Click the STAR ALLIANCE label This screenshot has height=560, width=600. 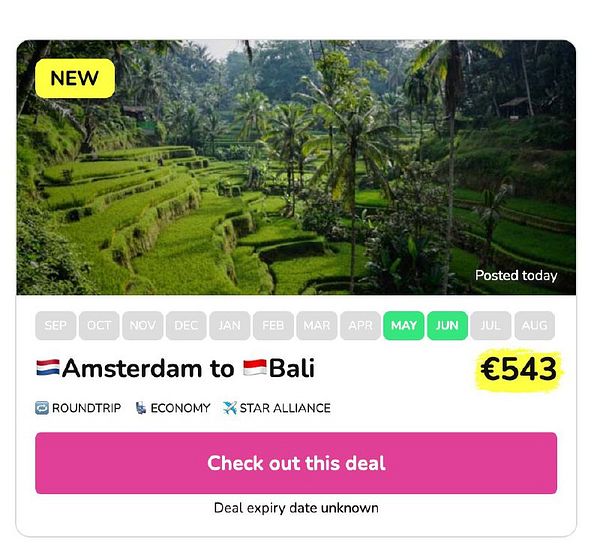285,408
